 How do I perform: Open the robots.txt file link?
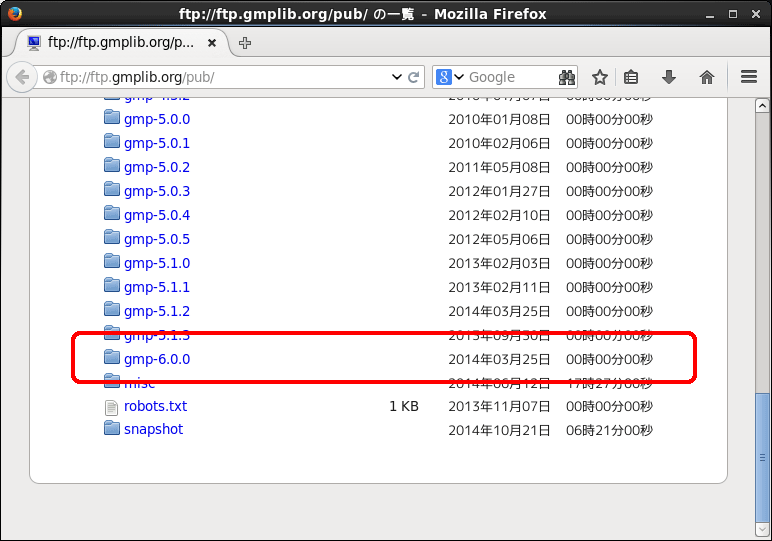155,406
